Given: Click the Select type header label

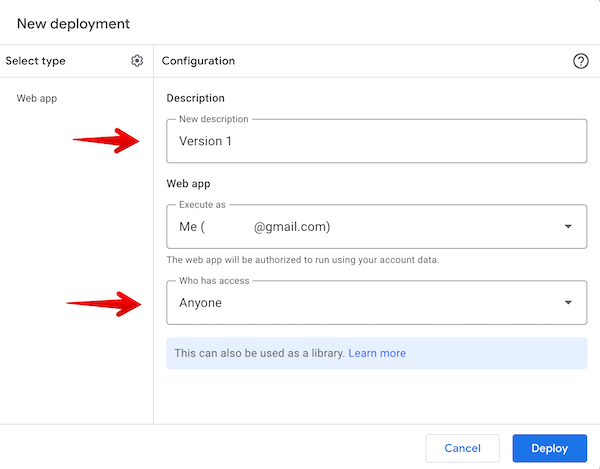Looking at the screenshot, I should click(x=36, y=61).
